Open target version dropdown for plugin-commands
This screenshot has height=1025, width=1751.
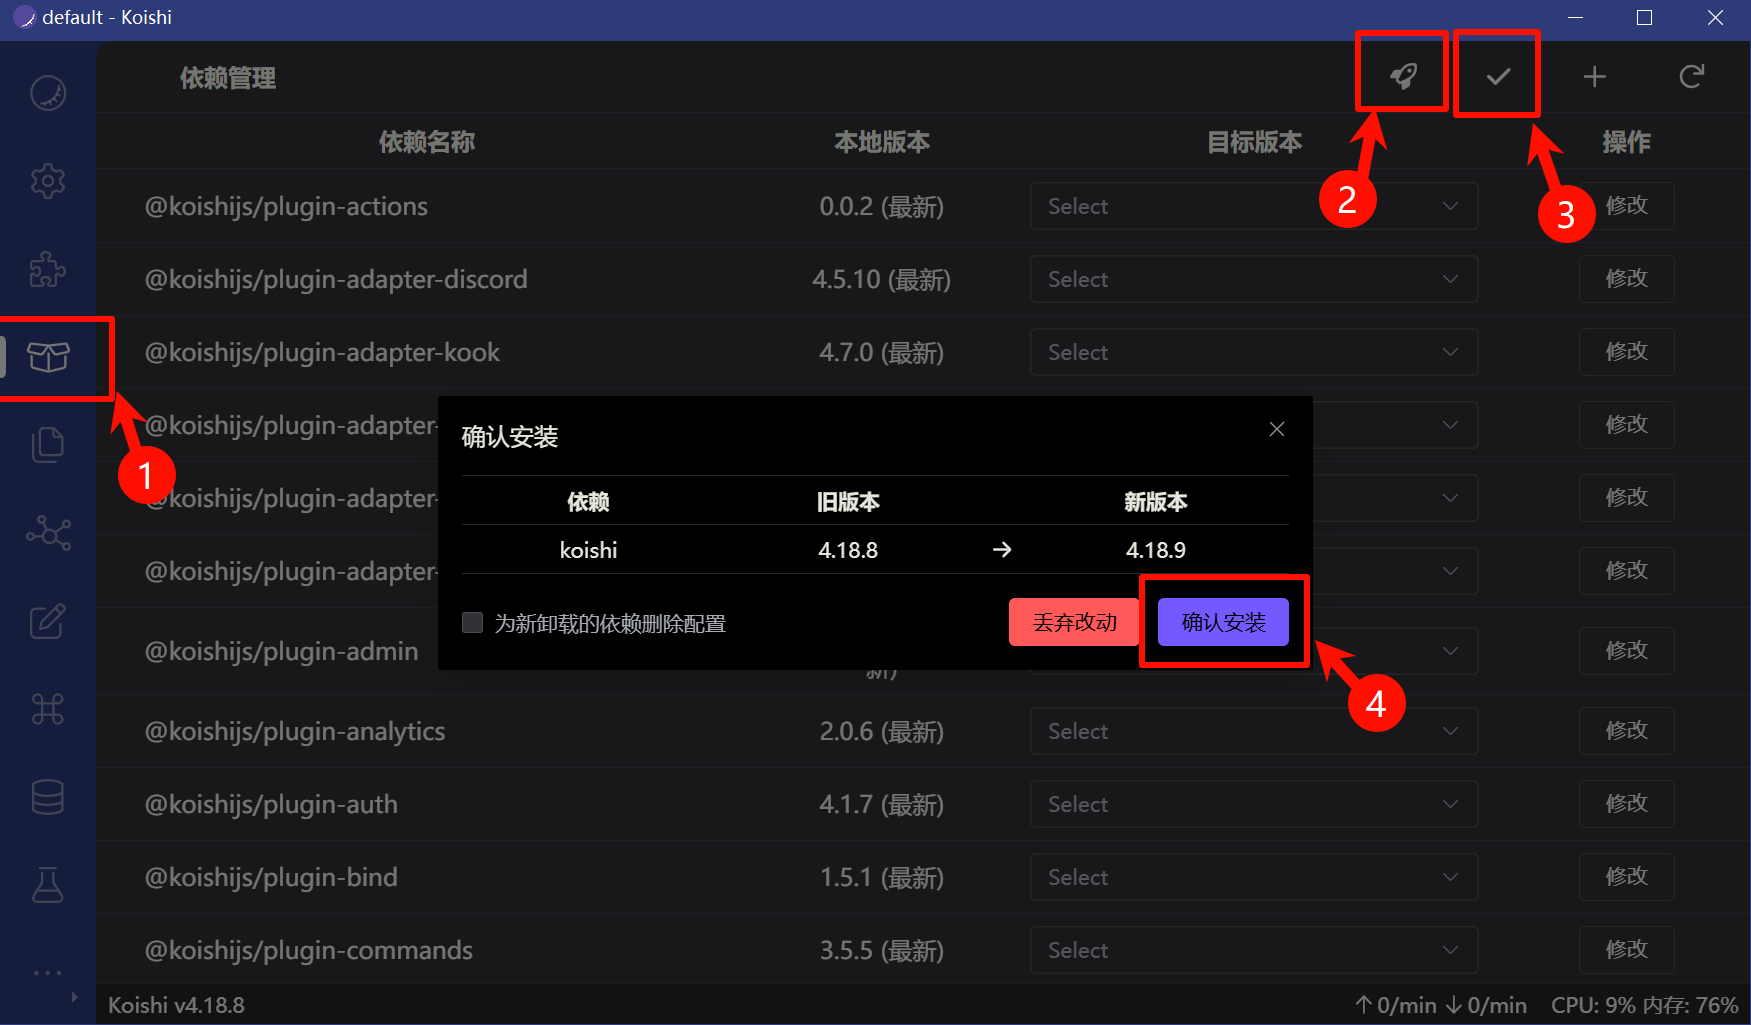tap(1253, 950)
